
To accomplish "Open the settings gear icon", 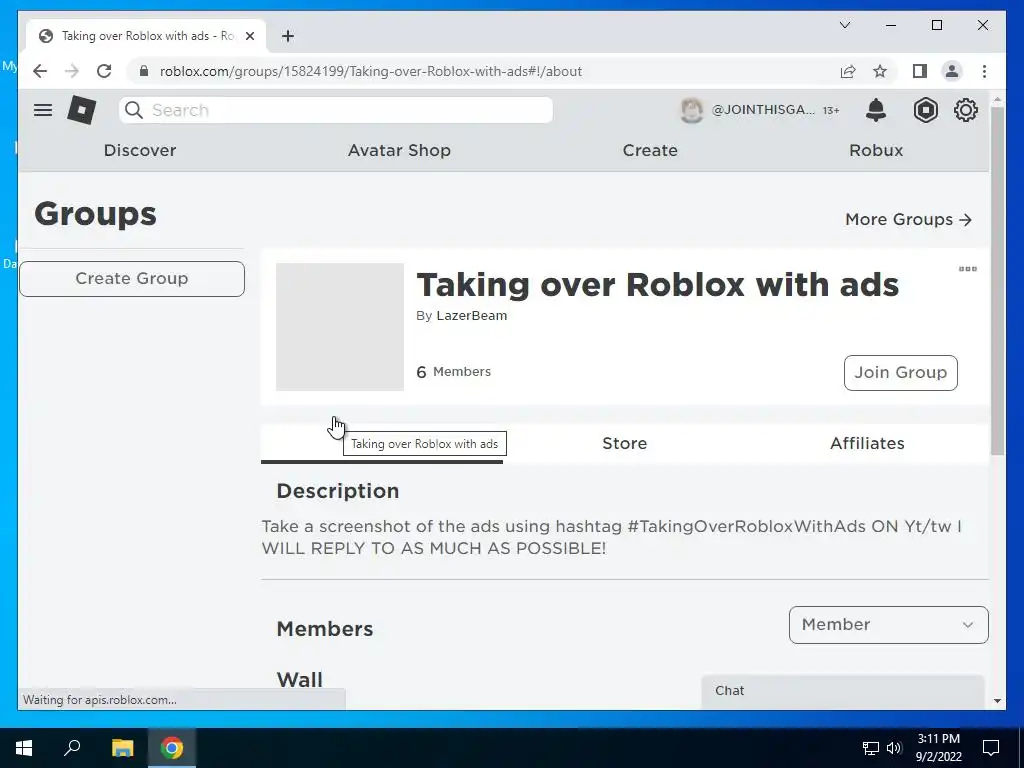I will pos(965,110).
